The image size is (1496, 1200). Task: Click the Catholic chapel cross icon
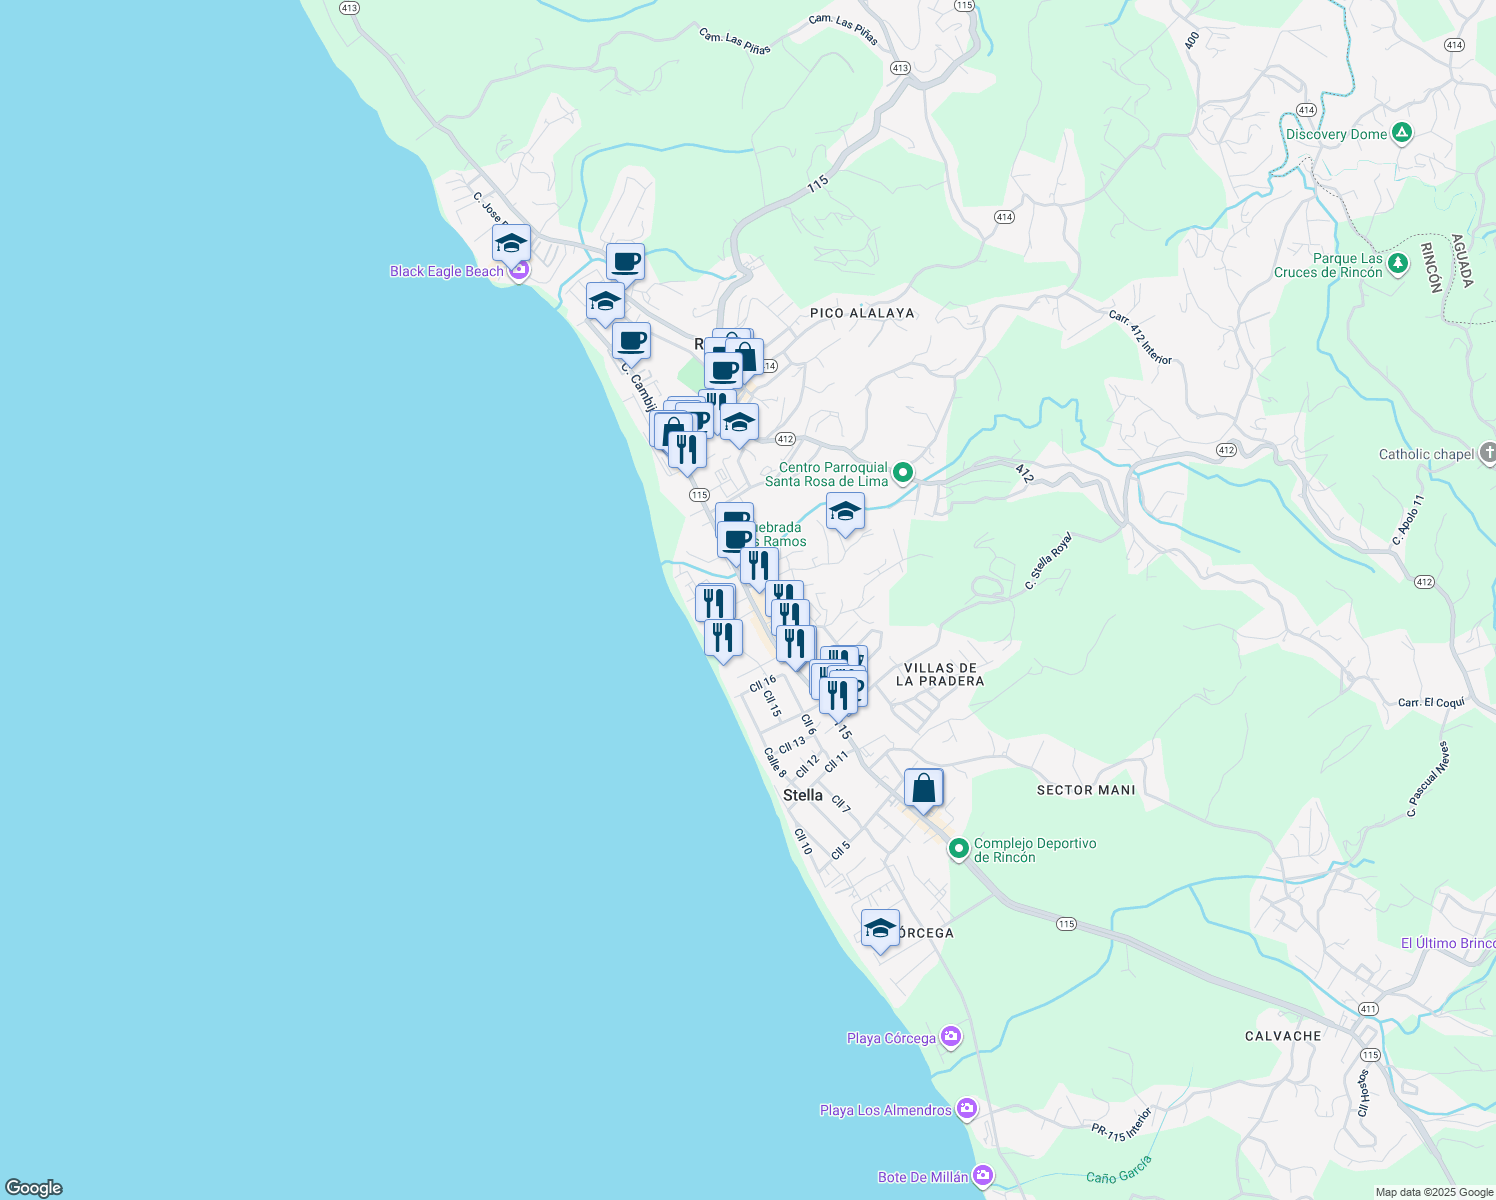pyautogui.click(x=1488, y=454)
